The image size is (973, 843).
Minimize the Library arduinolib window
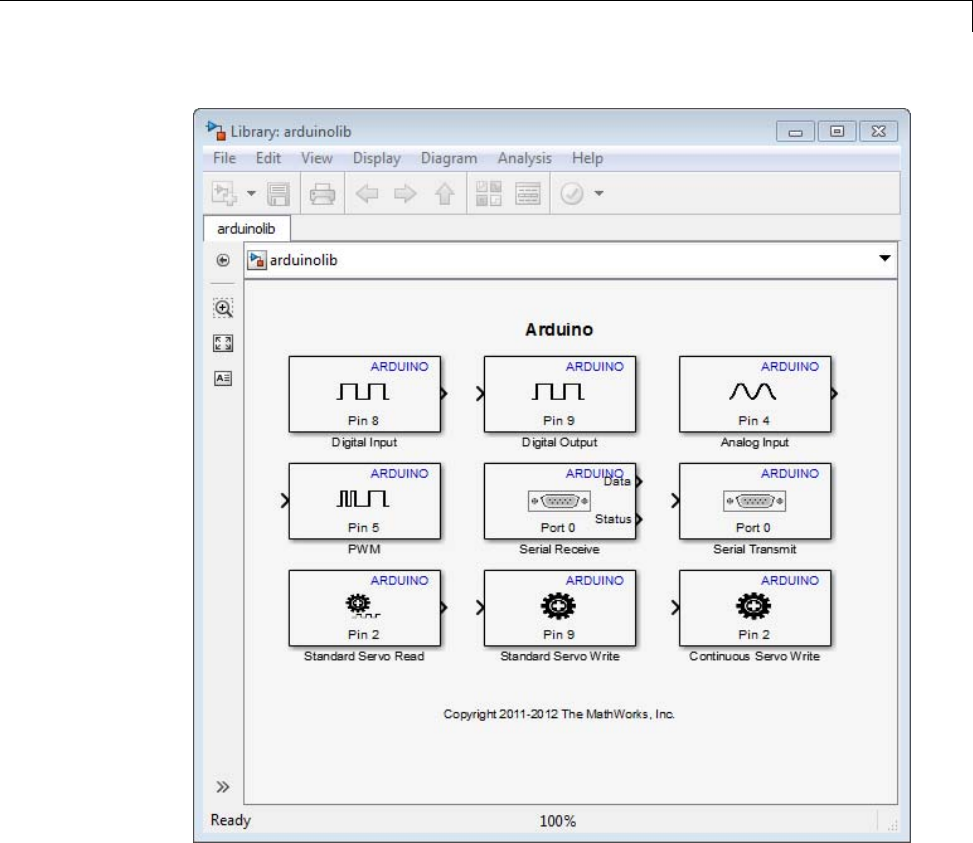pyautogui.click(x=796, y=132)
